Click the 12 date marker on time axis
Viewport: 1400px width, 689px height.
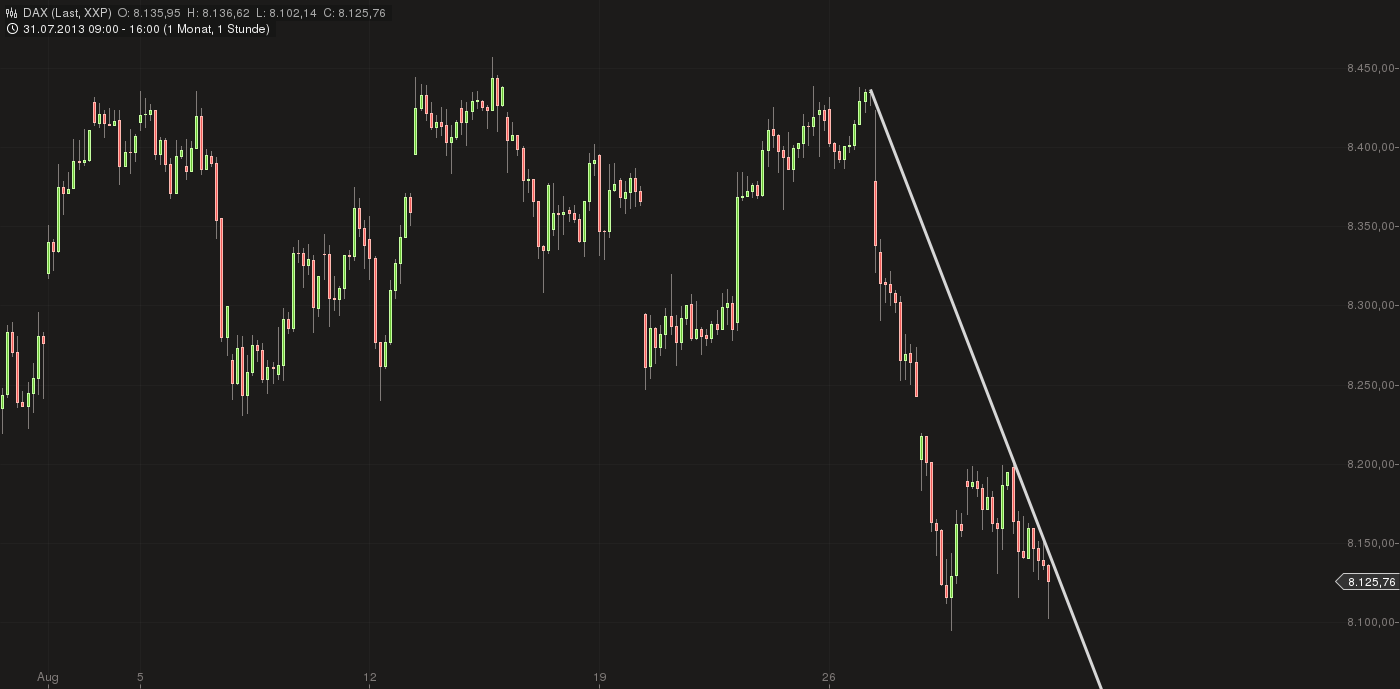370,677
